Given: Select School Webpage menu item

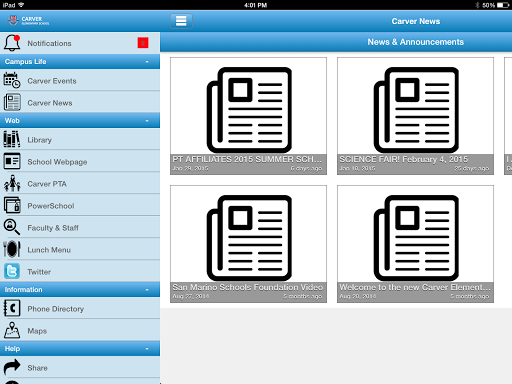Looking at the screenshot, I should [x=80, y=161].
